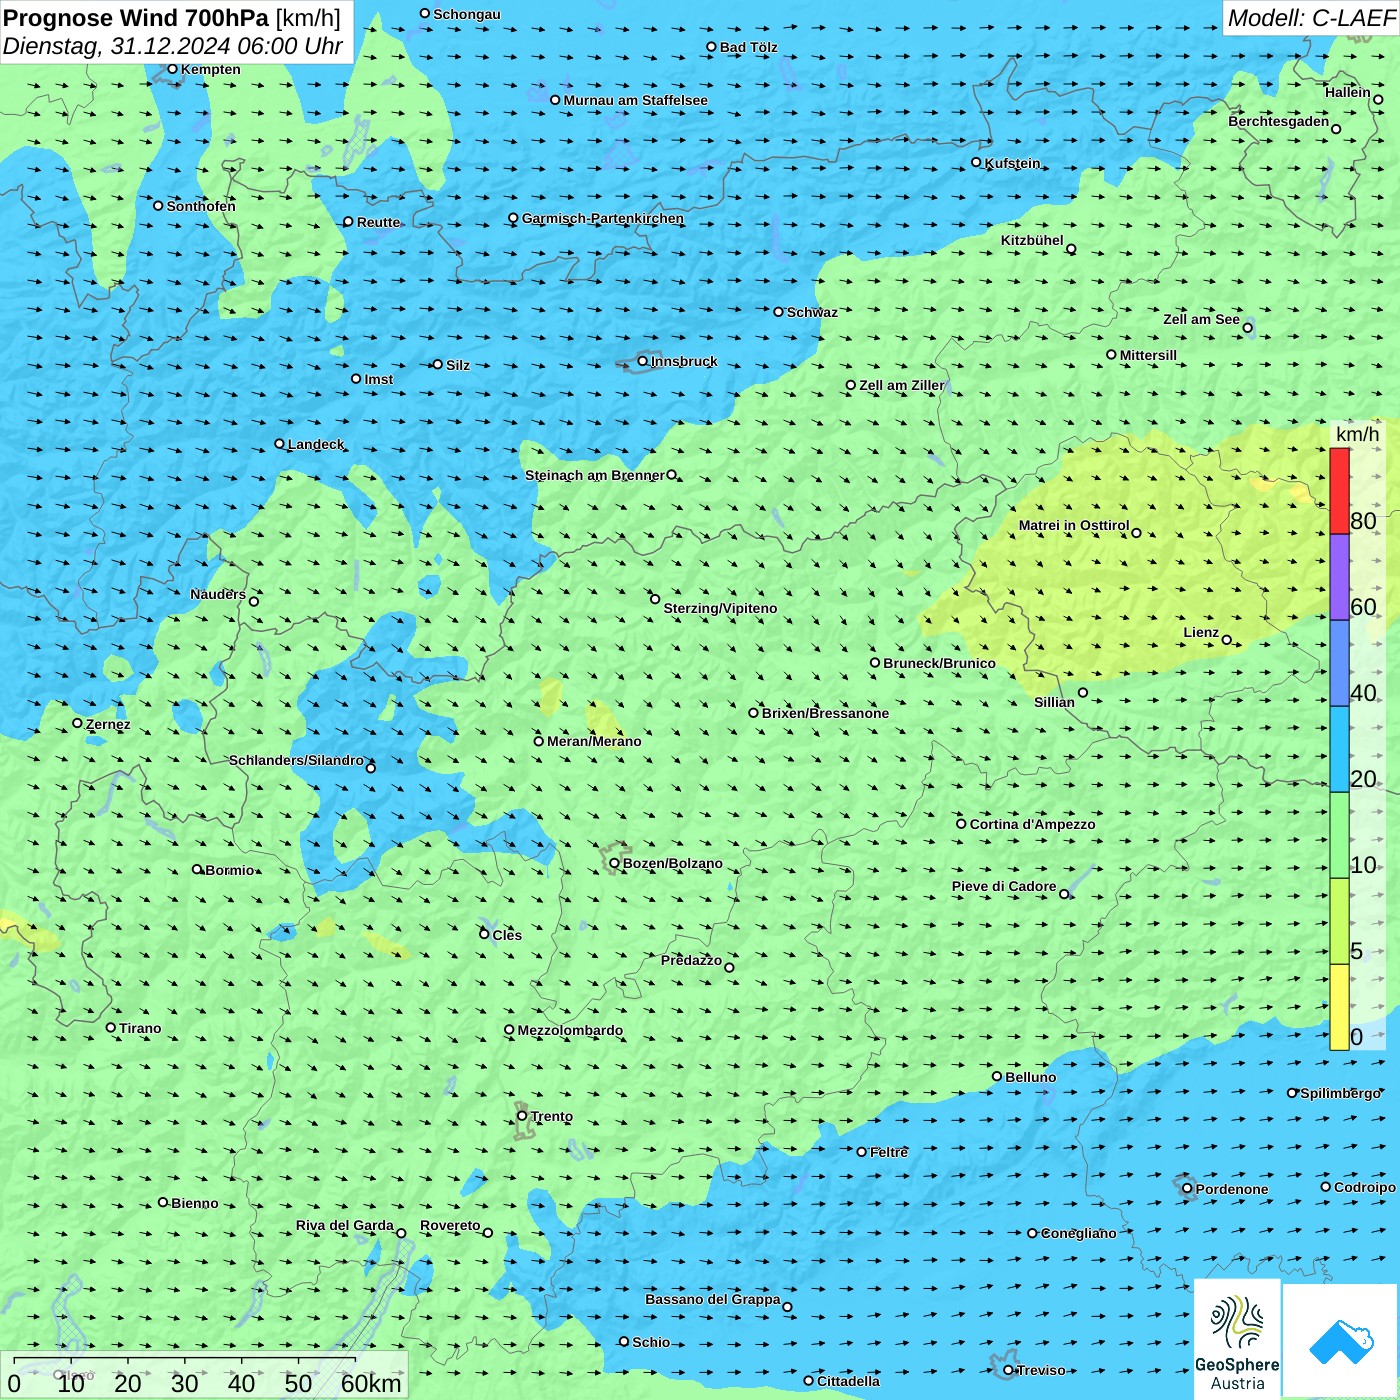Image resolution: width=1400 pixels, height=1400 pixels.
Task: Click the red 80 km/h legend segment
Action: 1339,491
